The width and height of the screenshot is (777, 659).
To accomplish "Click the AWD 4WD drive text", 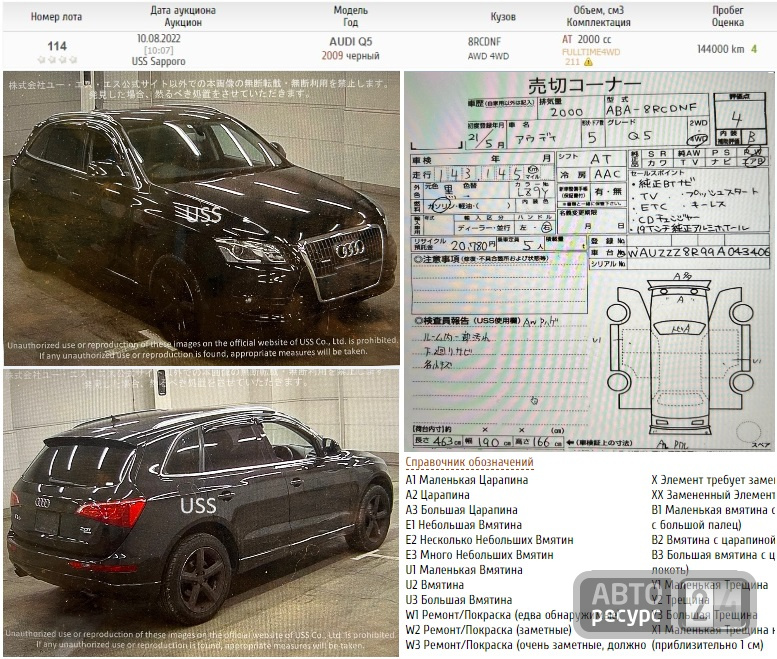I will tap(488, 56).
